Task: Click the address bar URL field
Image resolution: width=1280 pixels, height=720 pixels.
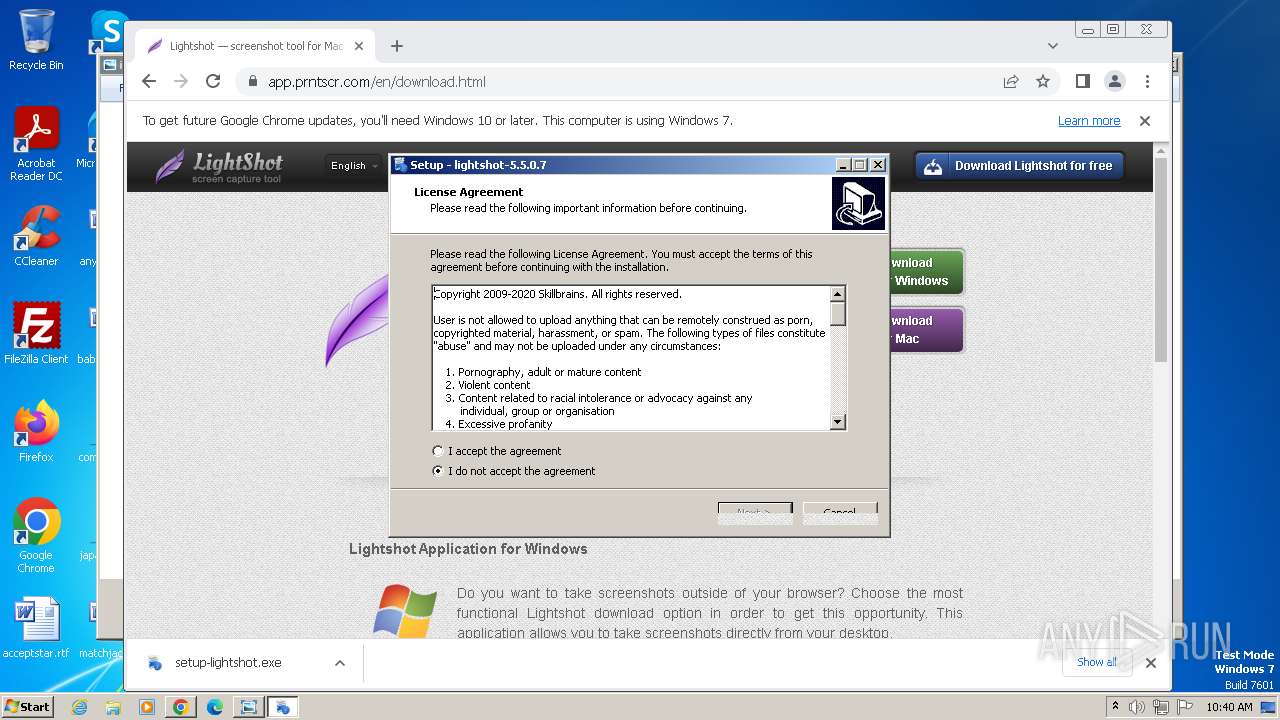Action: point(620,81)
